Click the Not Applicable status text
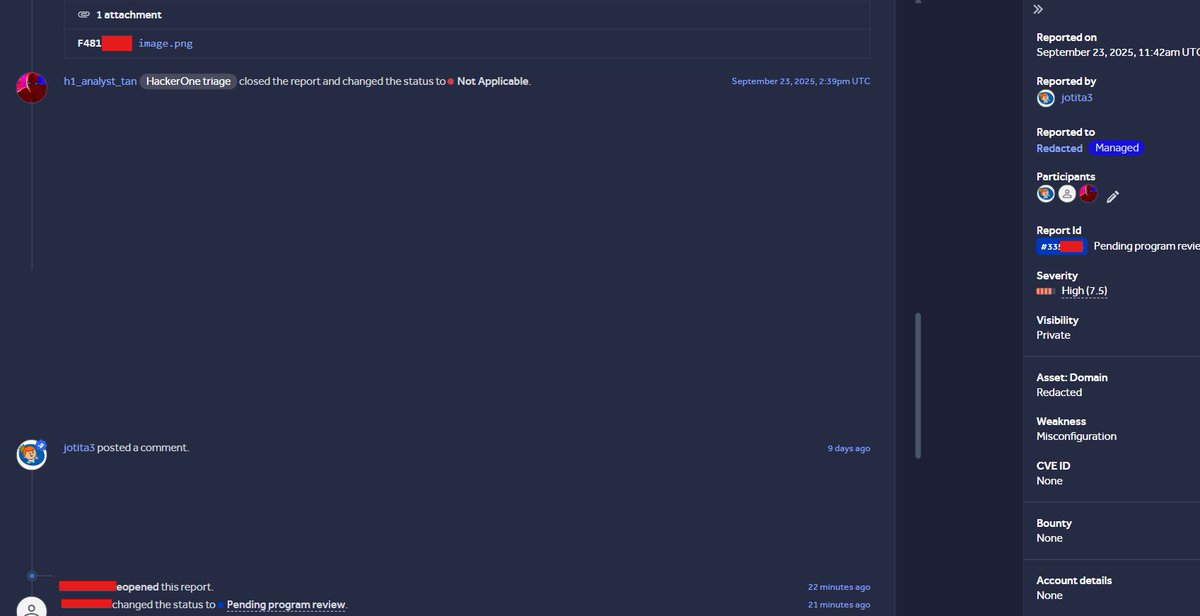The height and width of the screenshot is (616, 1200). 493,81
